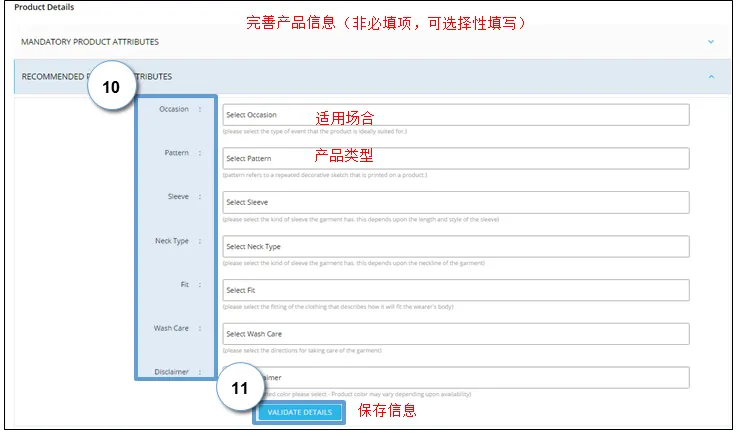Click the hint text under Select Pattern

325,175
